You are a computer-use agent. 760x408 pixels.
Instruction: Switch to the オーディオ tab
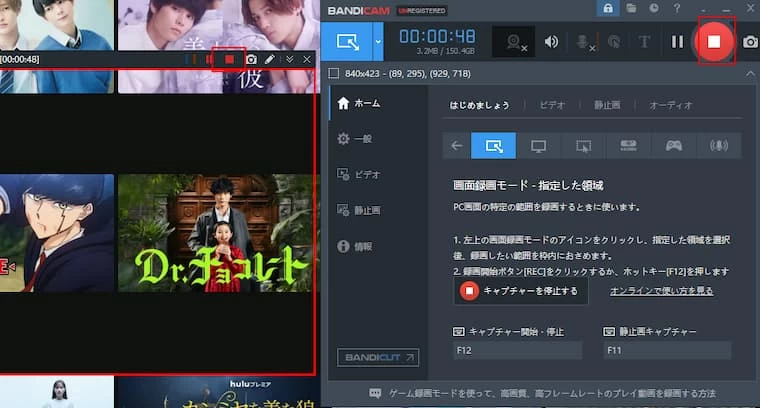[671, 105]
